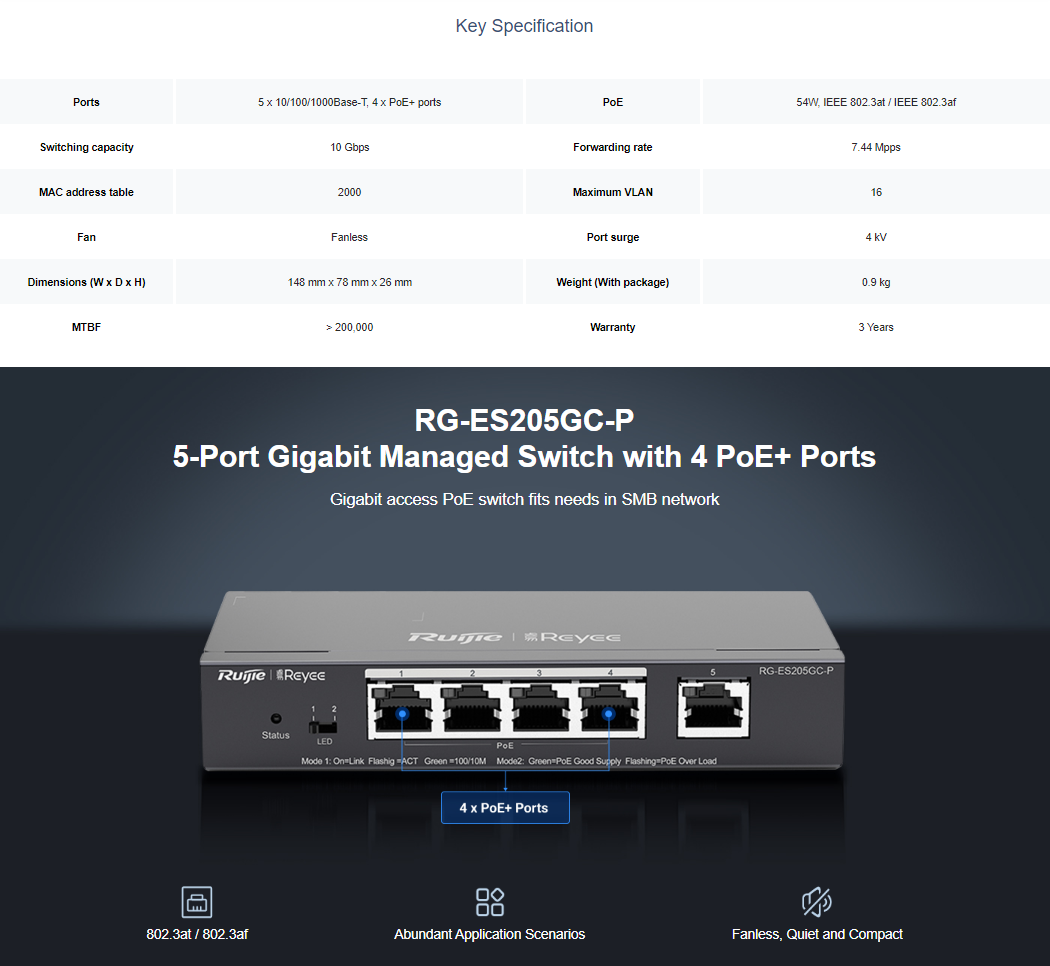Click the Ruijie Reyee logo on switch front
This screenshot has height=966, width=1050.
[271, 675]
